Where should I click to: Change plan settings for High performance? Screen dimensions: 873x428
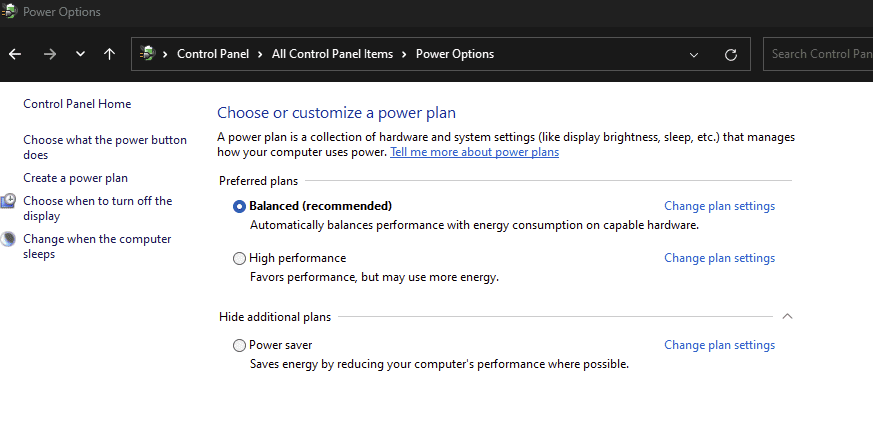(719, 258)
